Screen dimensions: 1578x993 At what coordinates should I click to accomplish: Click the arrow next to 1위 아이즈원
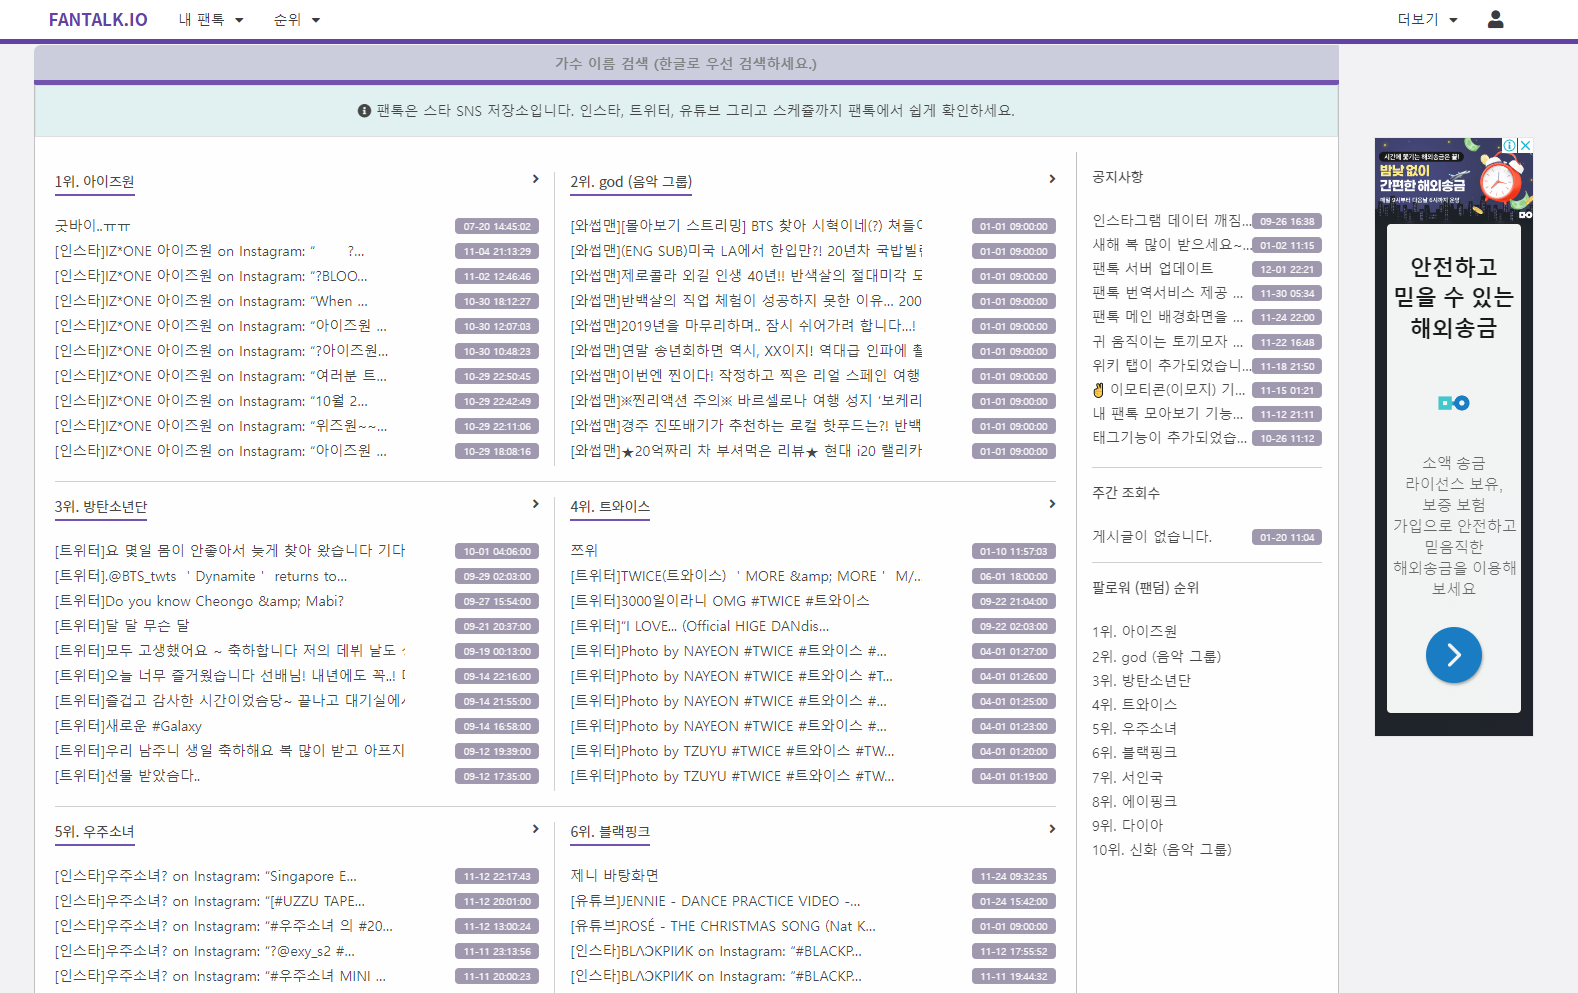pos(535,179)
